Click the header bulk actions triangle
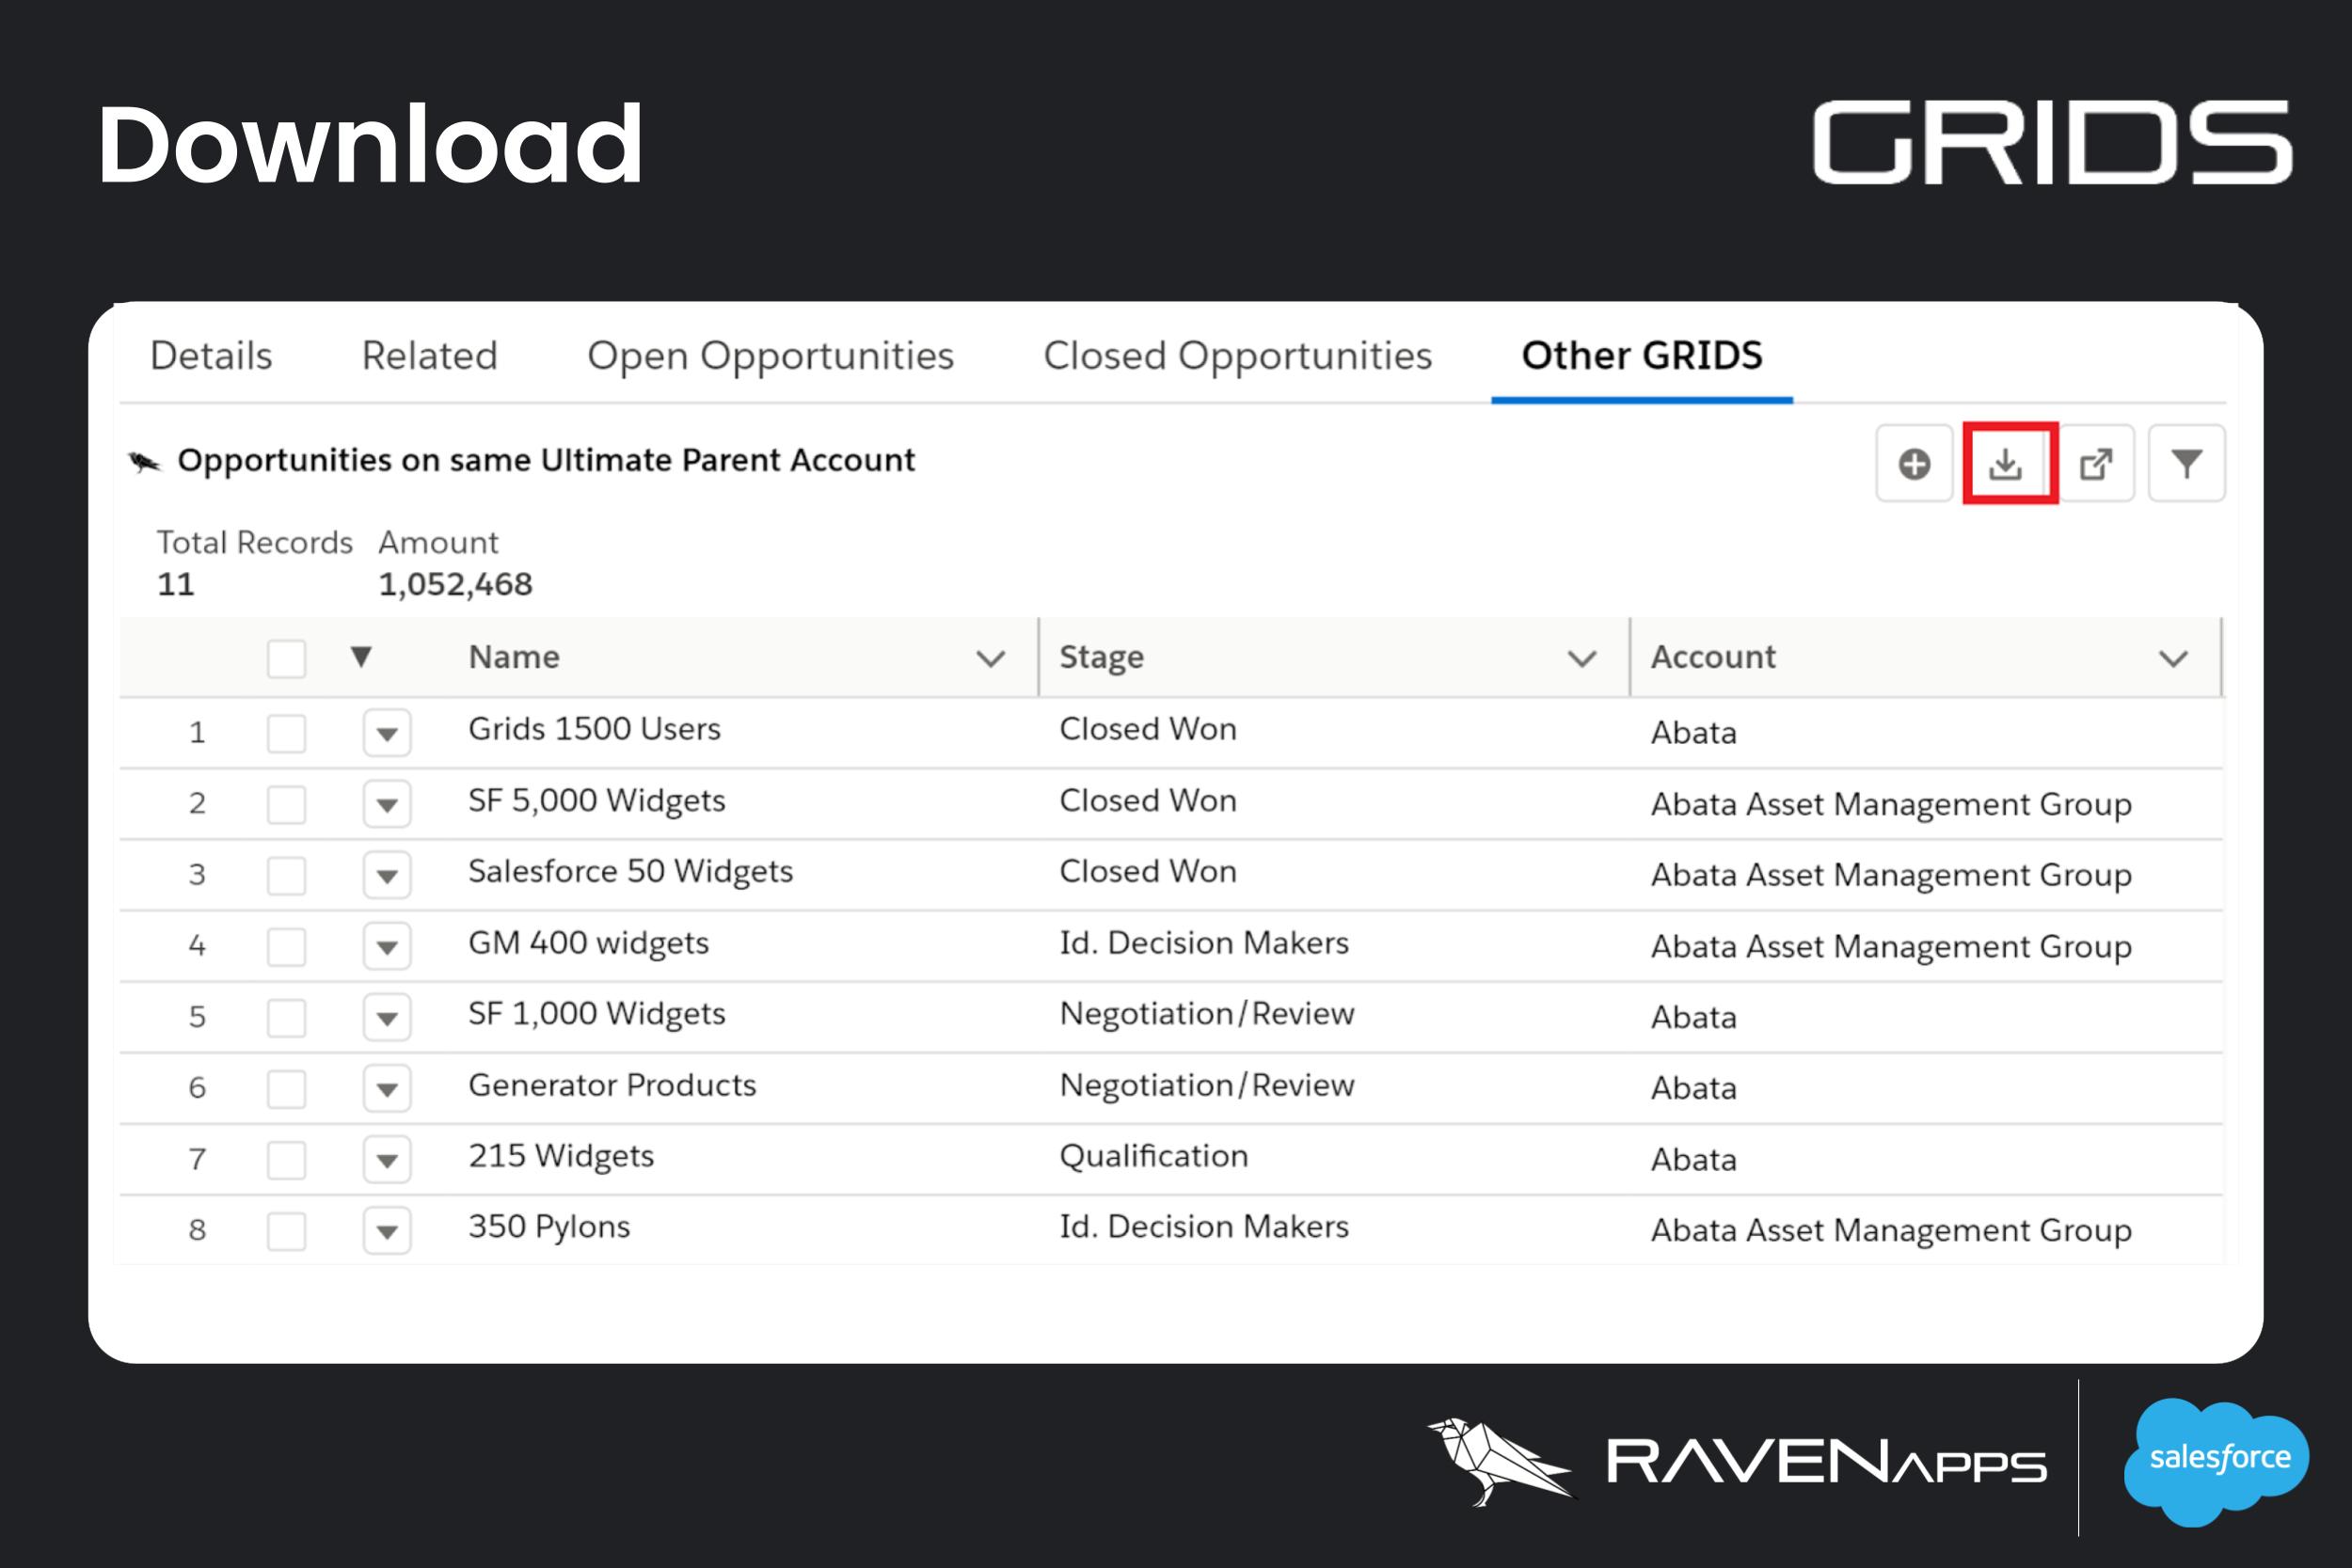 [361, 657]
